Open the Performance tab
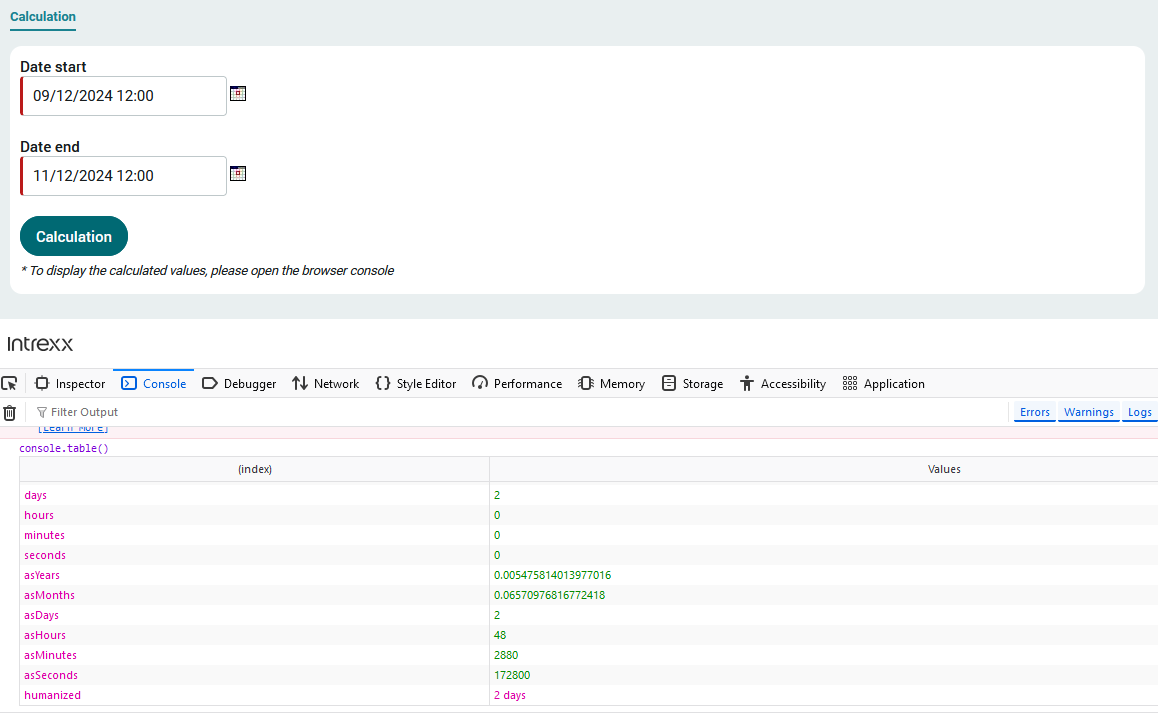 517,383
